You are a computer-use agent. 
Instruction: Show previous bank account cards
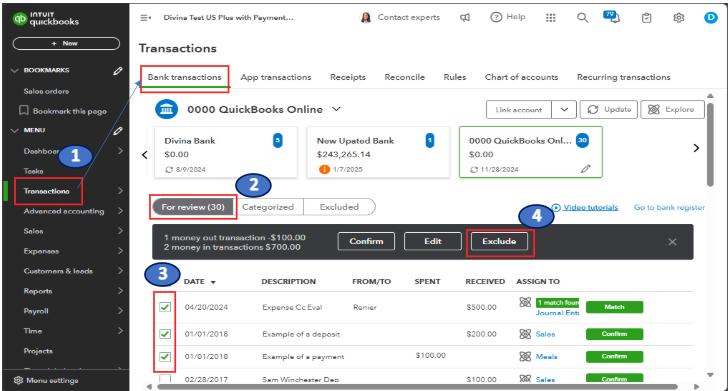[x=145, y=155]
